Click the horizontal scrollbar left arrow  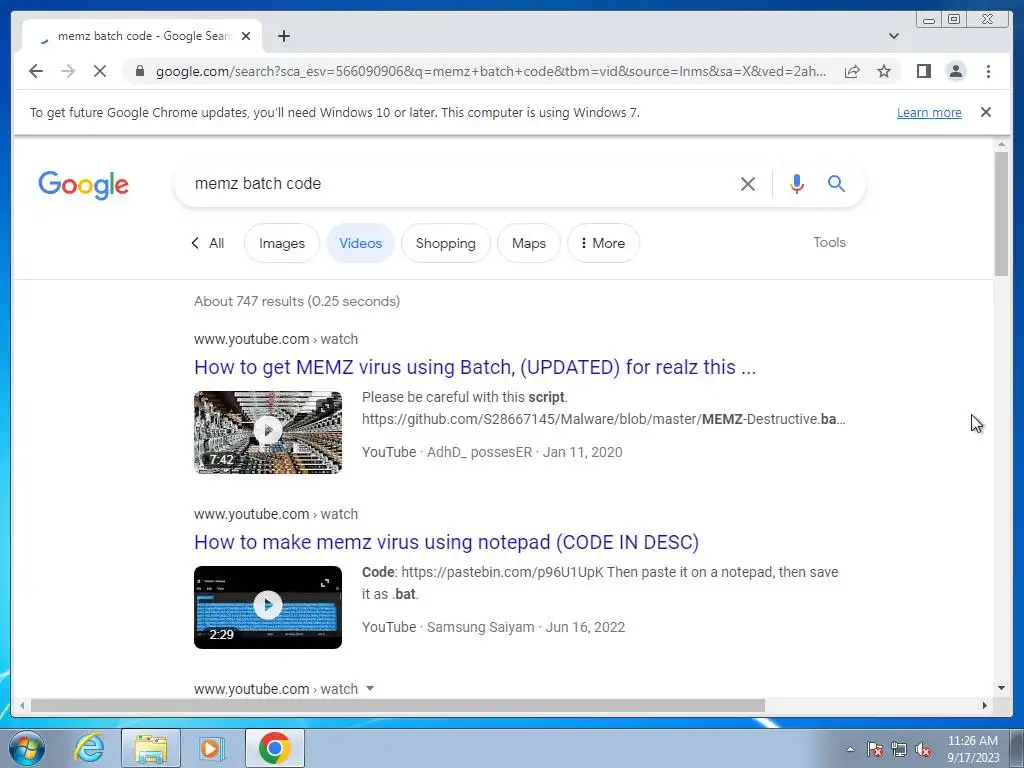click(x=22, y=705)
